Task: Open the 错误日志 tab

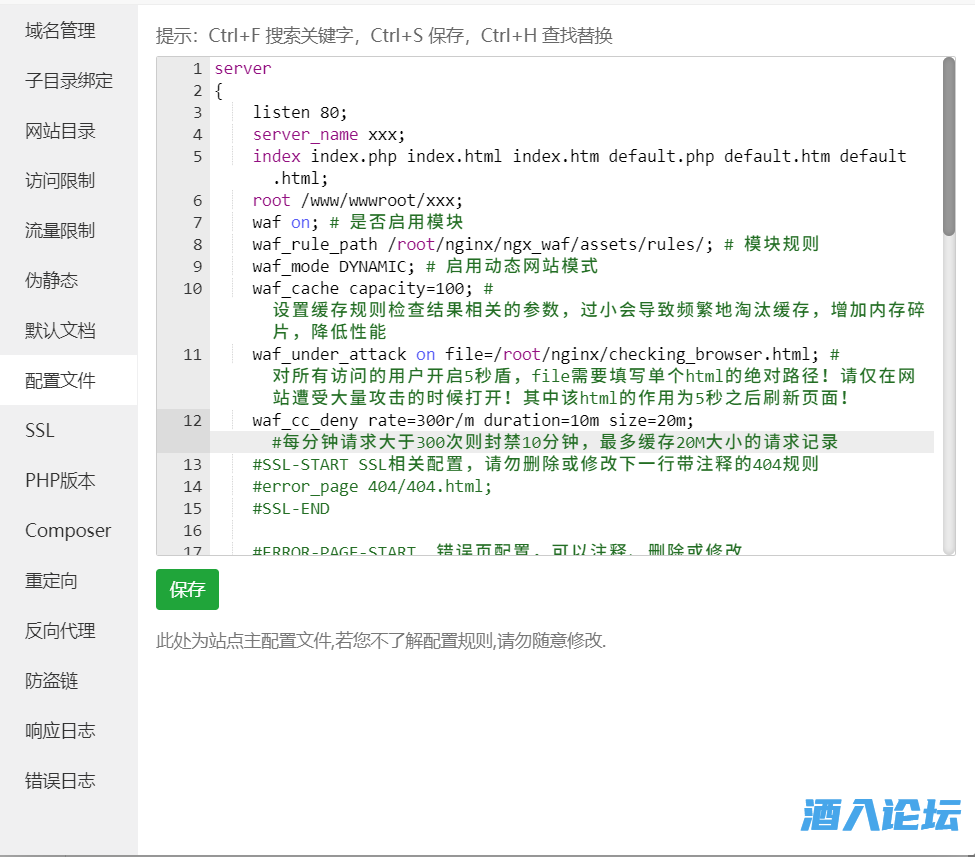Action: click(x=60, y=781)
